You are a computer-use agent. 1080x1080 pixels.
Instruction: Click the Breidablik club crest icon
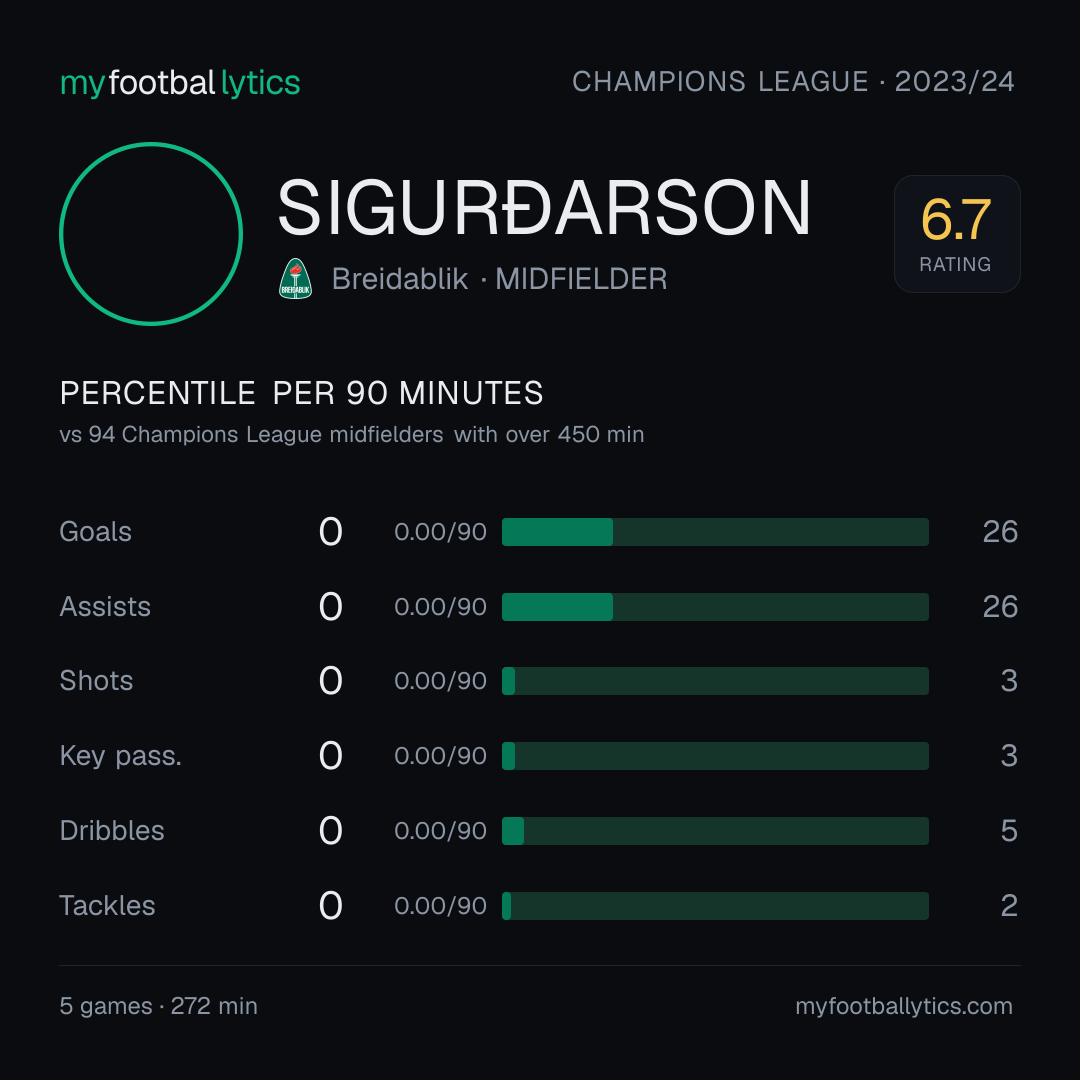[x=295, y=278]
